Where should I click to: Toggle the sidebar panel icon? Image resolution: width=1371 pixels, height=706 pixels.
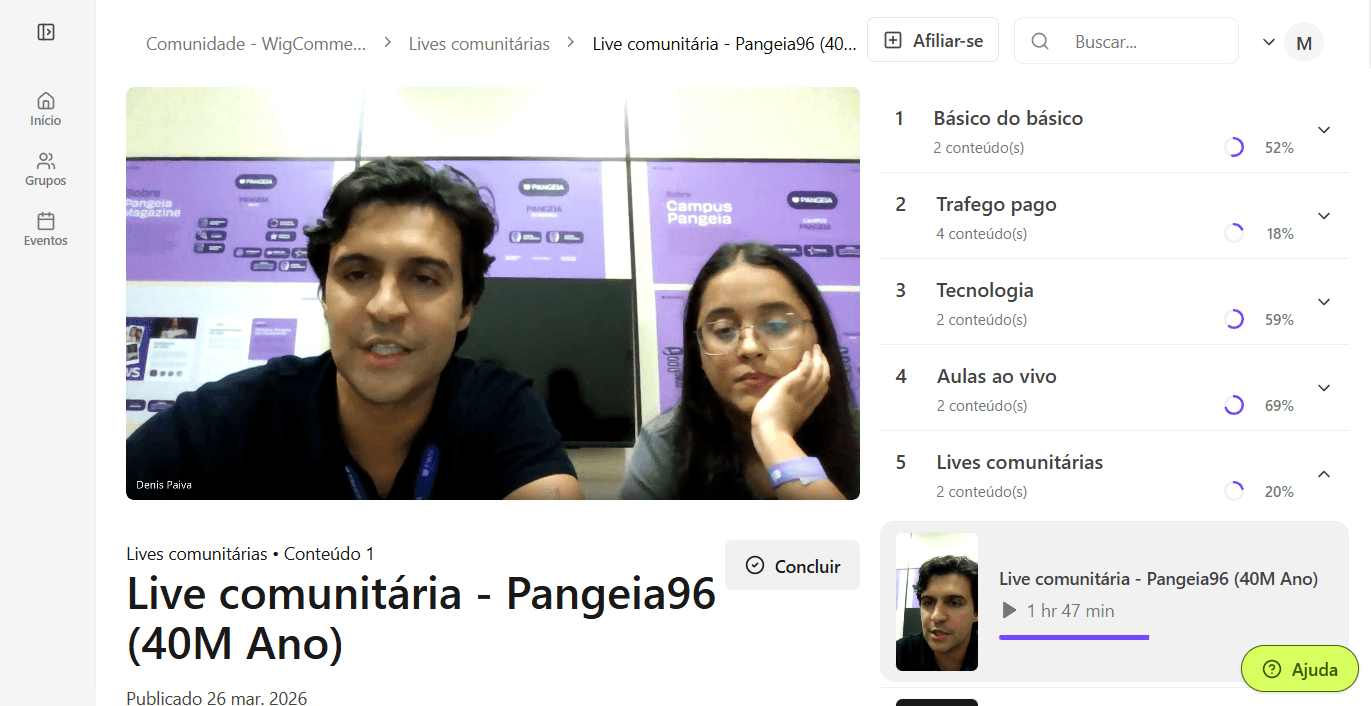(46, 32)
